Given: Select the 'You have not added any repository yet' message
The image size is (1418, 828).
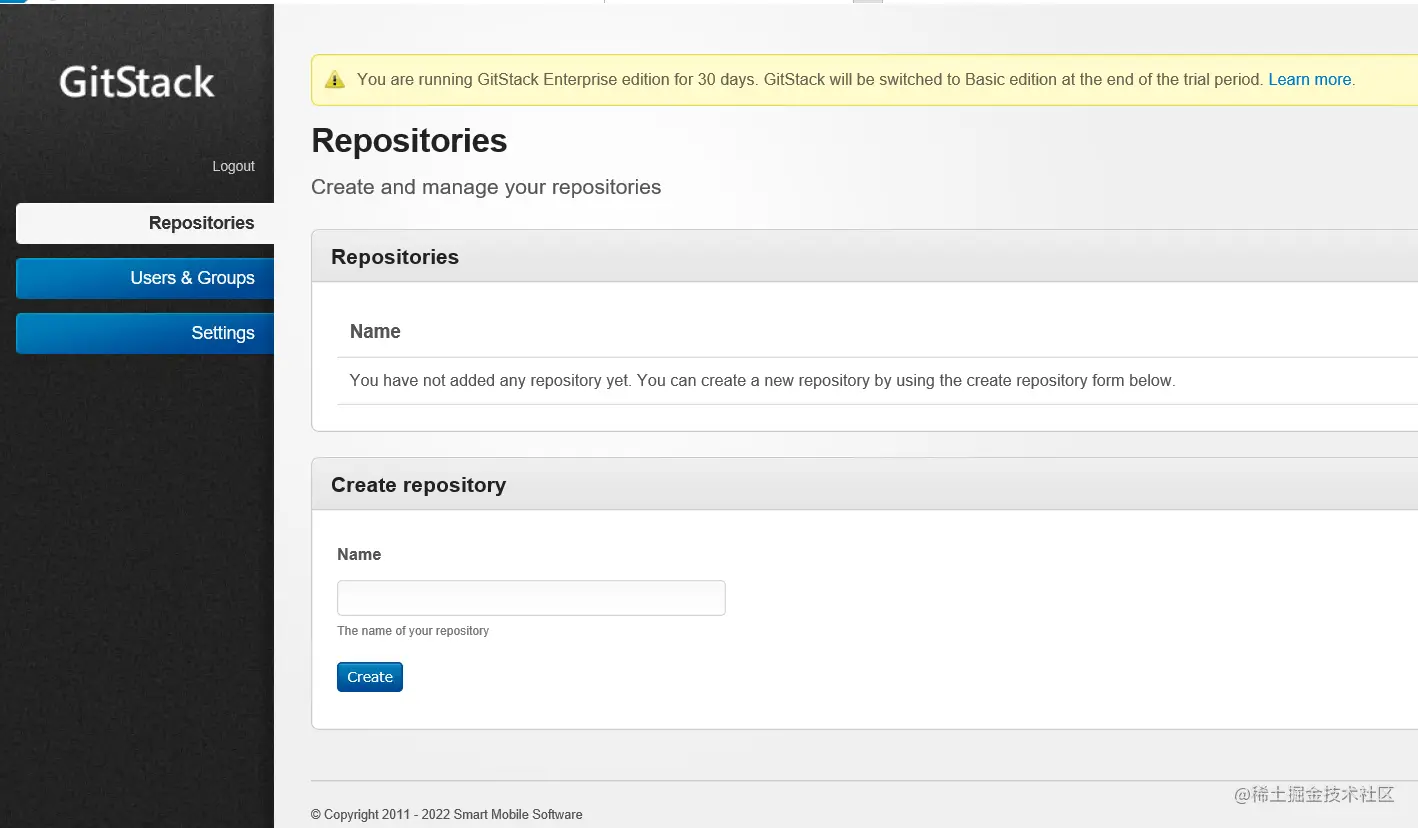Looking at the screenshot, I should tap(762, 381).
